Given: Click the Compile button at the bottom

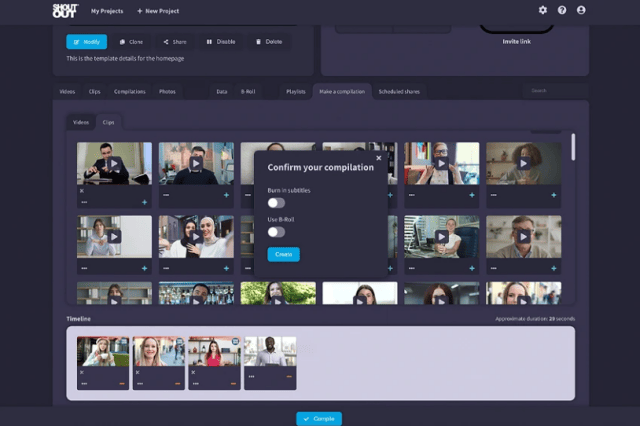Looking at the screenshot, I should 319,419.
